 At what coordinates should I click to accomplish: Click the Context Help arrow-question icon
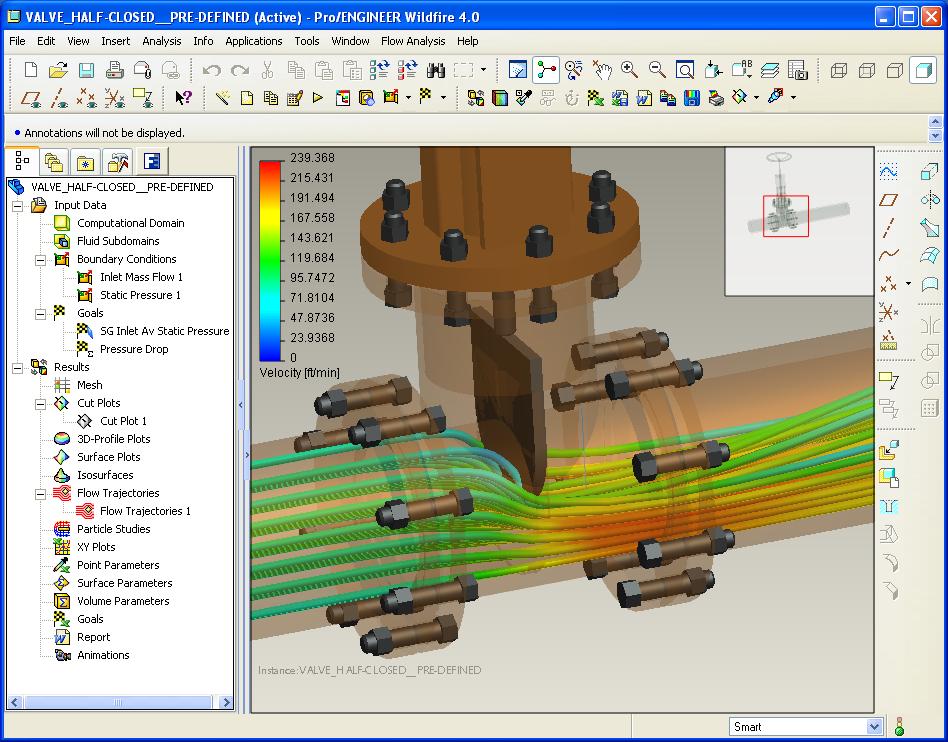pyautogui.click(x=183, y=98)
